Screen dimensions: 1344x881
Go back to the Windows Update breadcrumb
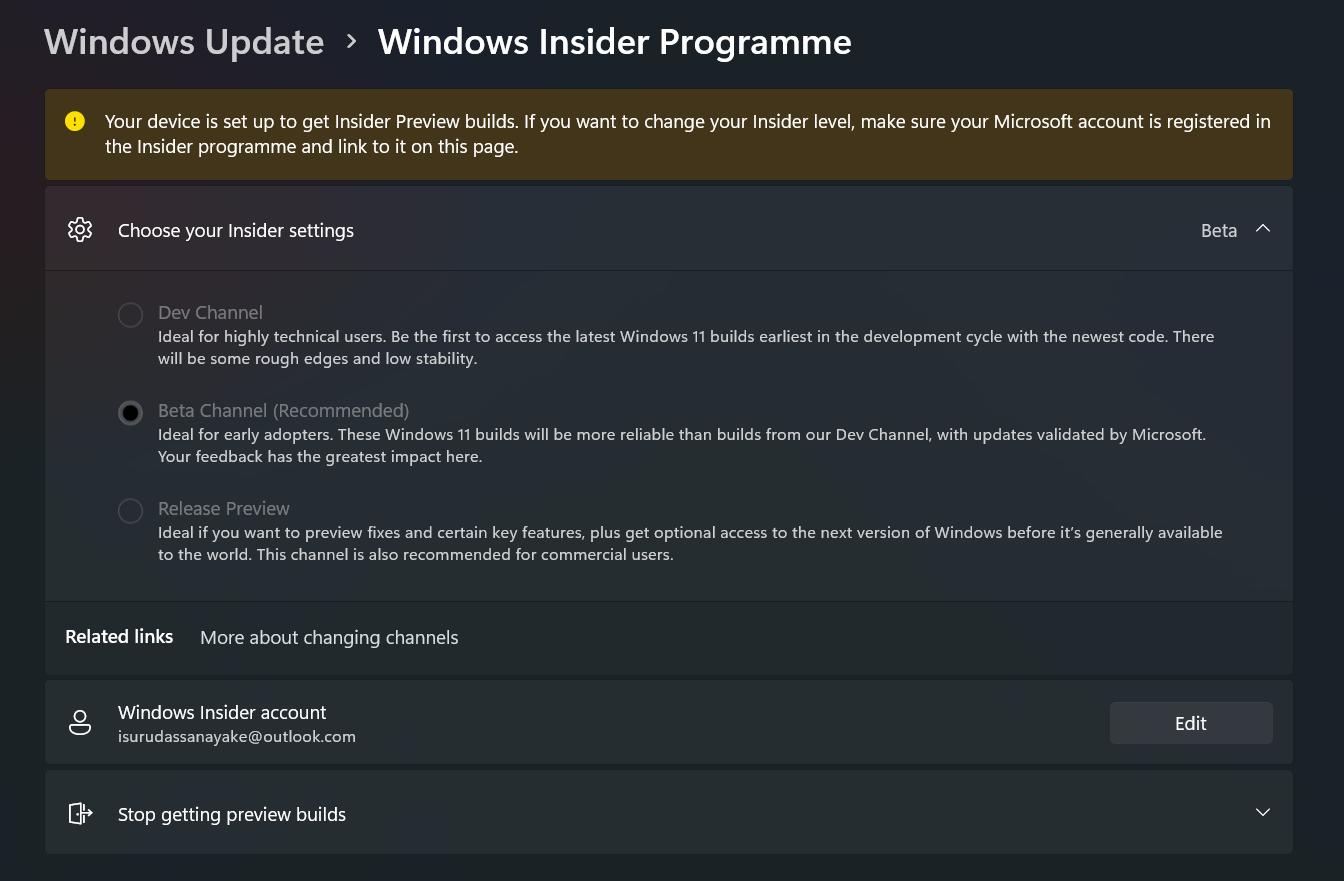pos(184,42)
